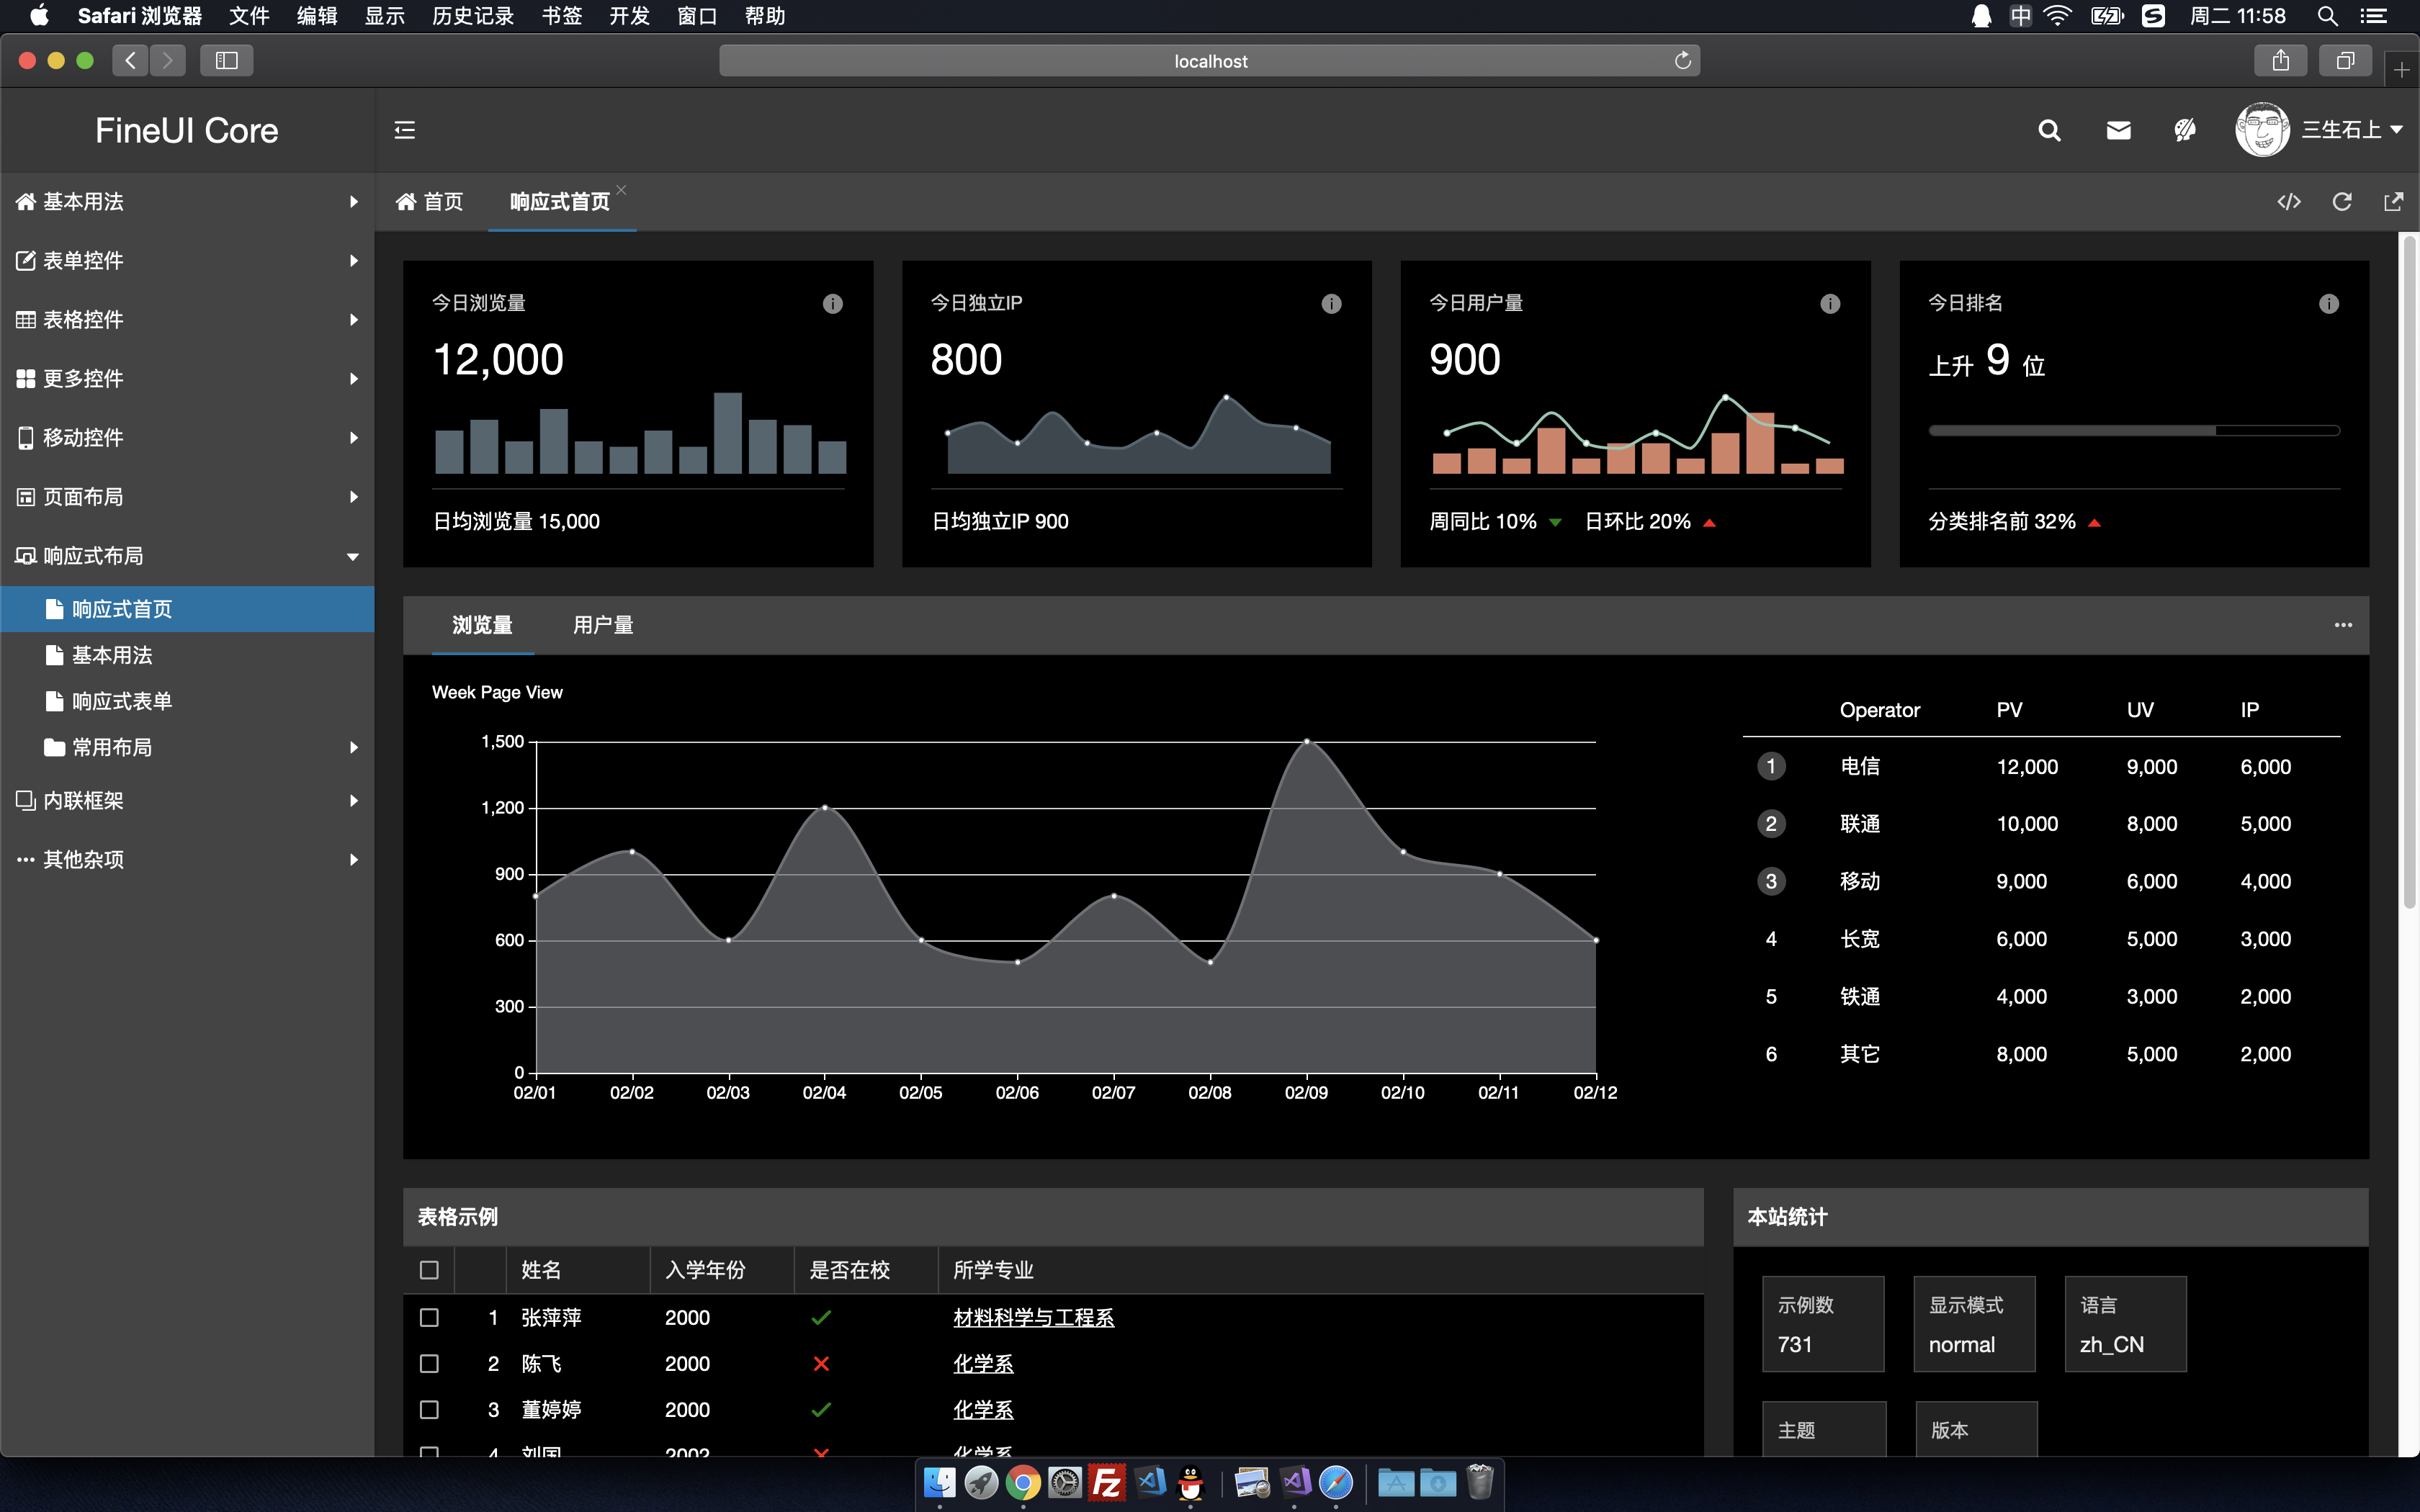Image resolution: width=2420 pixels, height=1512 pixels.
Task: Switch to the 用户量 chart tab
Action: [x=603, y=625]
